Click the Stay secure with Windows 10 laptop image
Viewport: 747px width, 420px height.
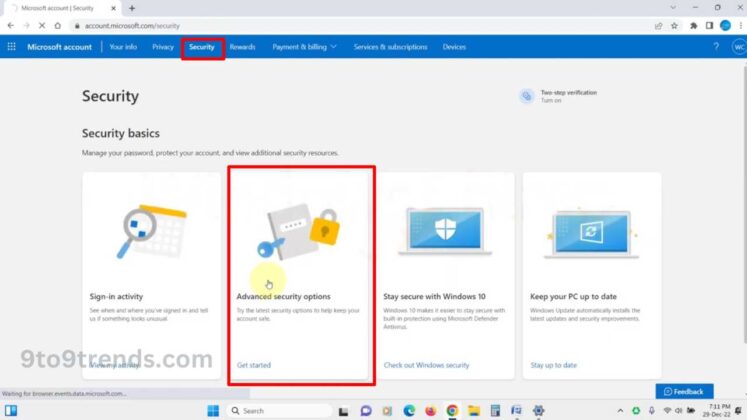pos(445,231)
